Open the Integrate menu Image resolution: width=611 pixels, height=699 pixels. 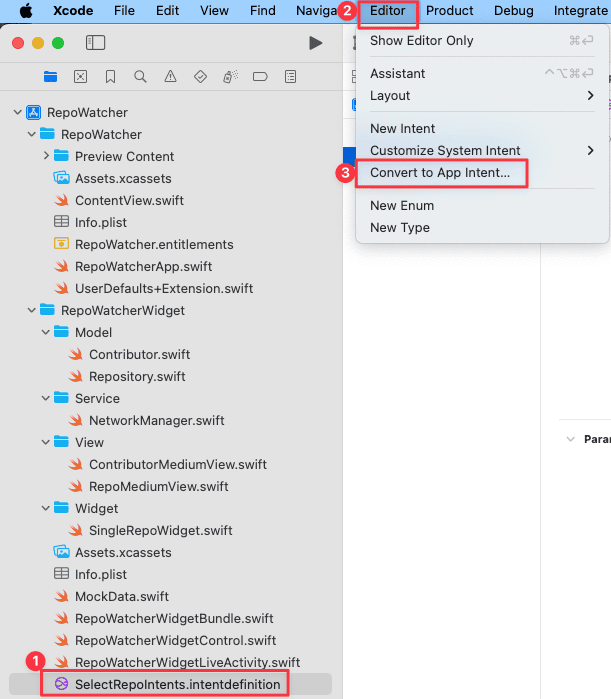click(x=581, y=11)
